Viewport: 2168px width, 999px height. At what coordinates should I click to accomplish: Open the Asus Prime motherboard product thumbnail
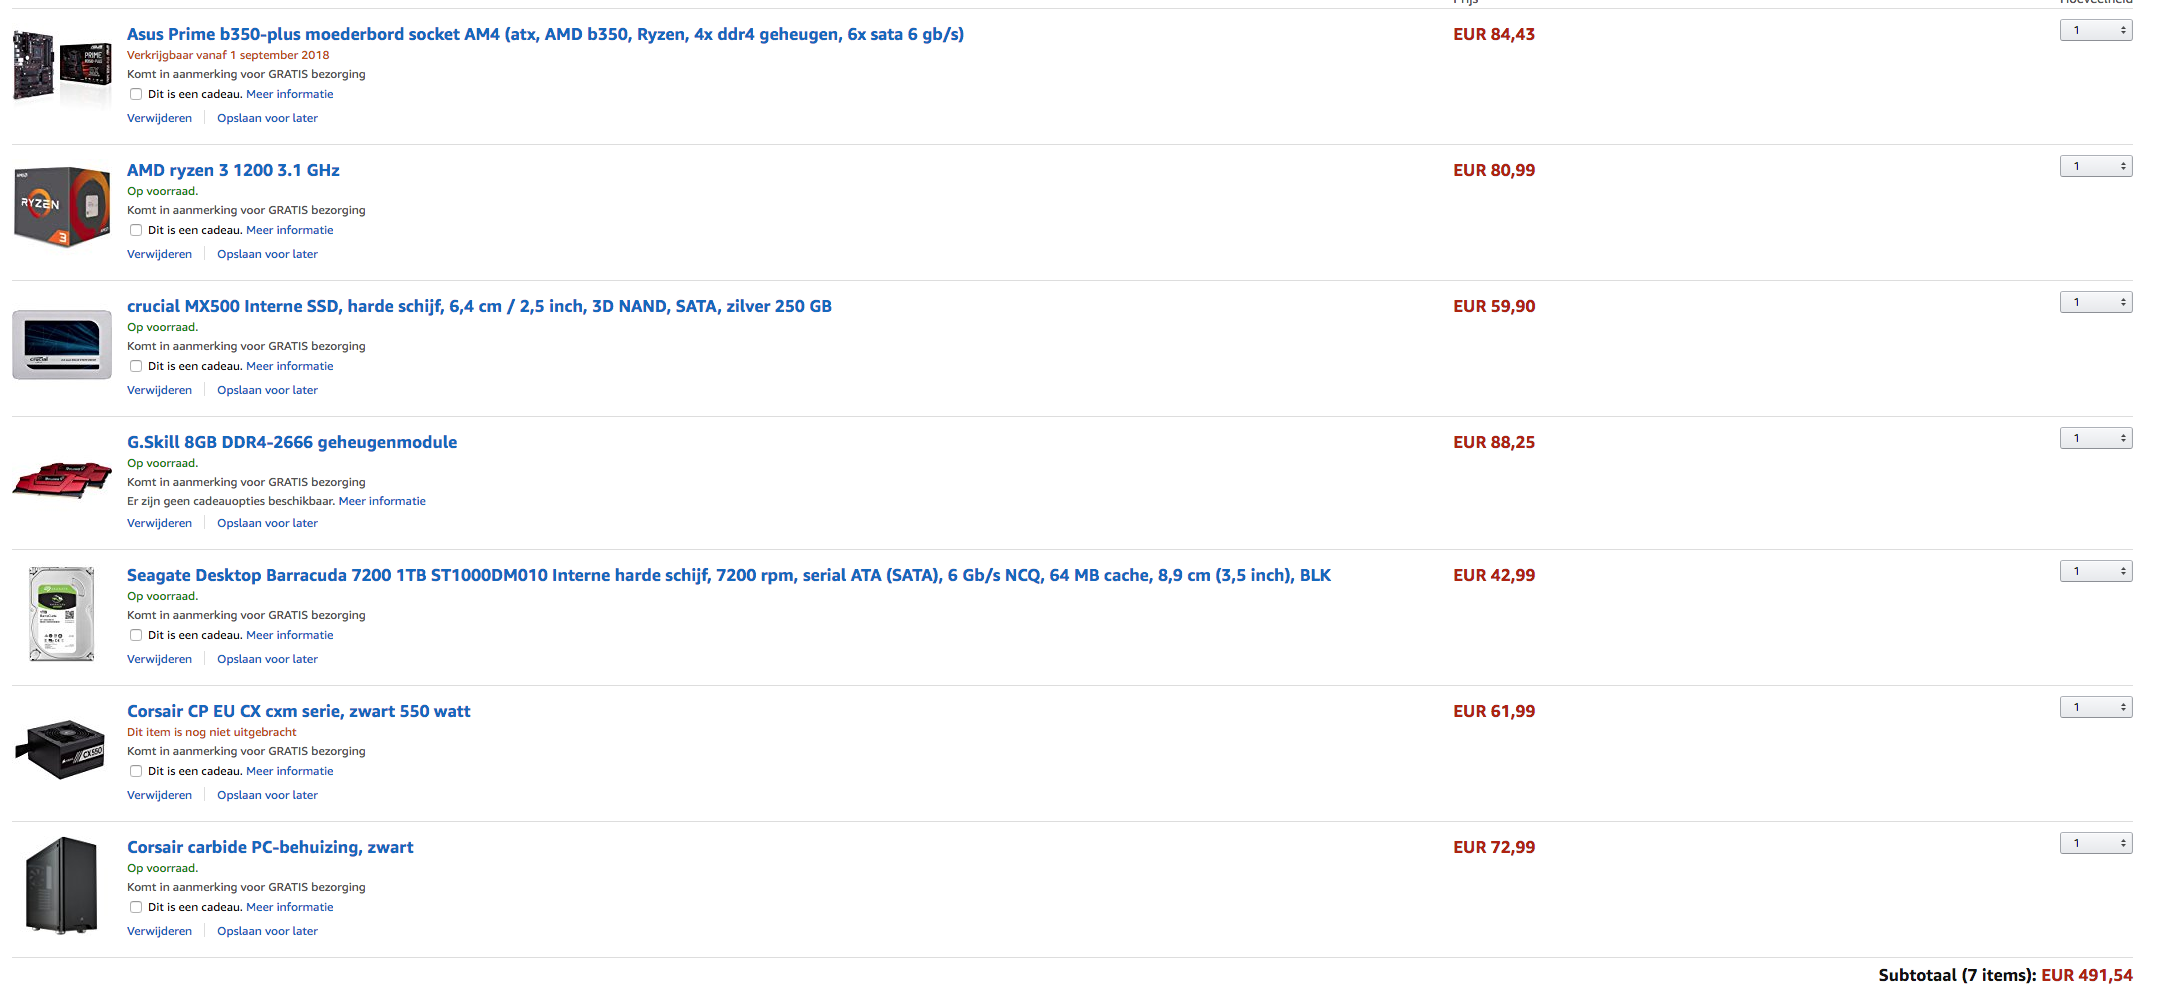[62, 66]
